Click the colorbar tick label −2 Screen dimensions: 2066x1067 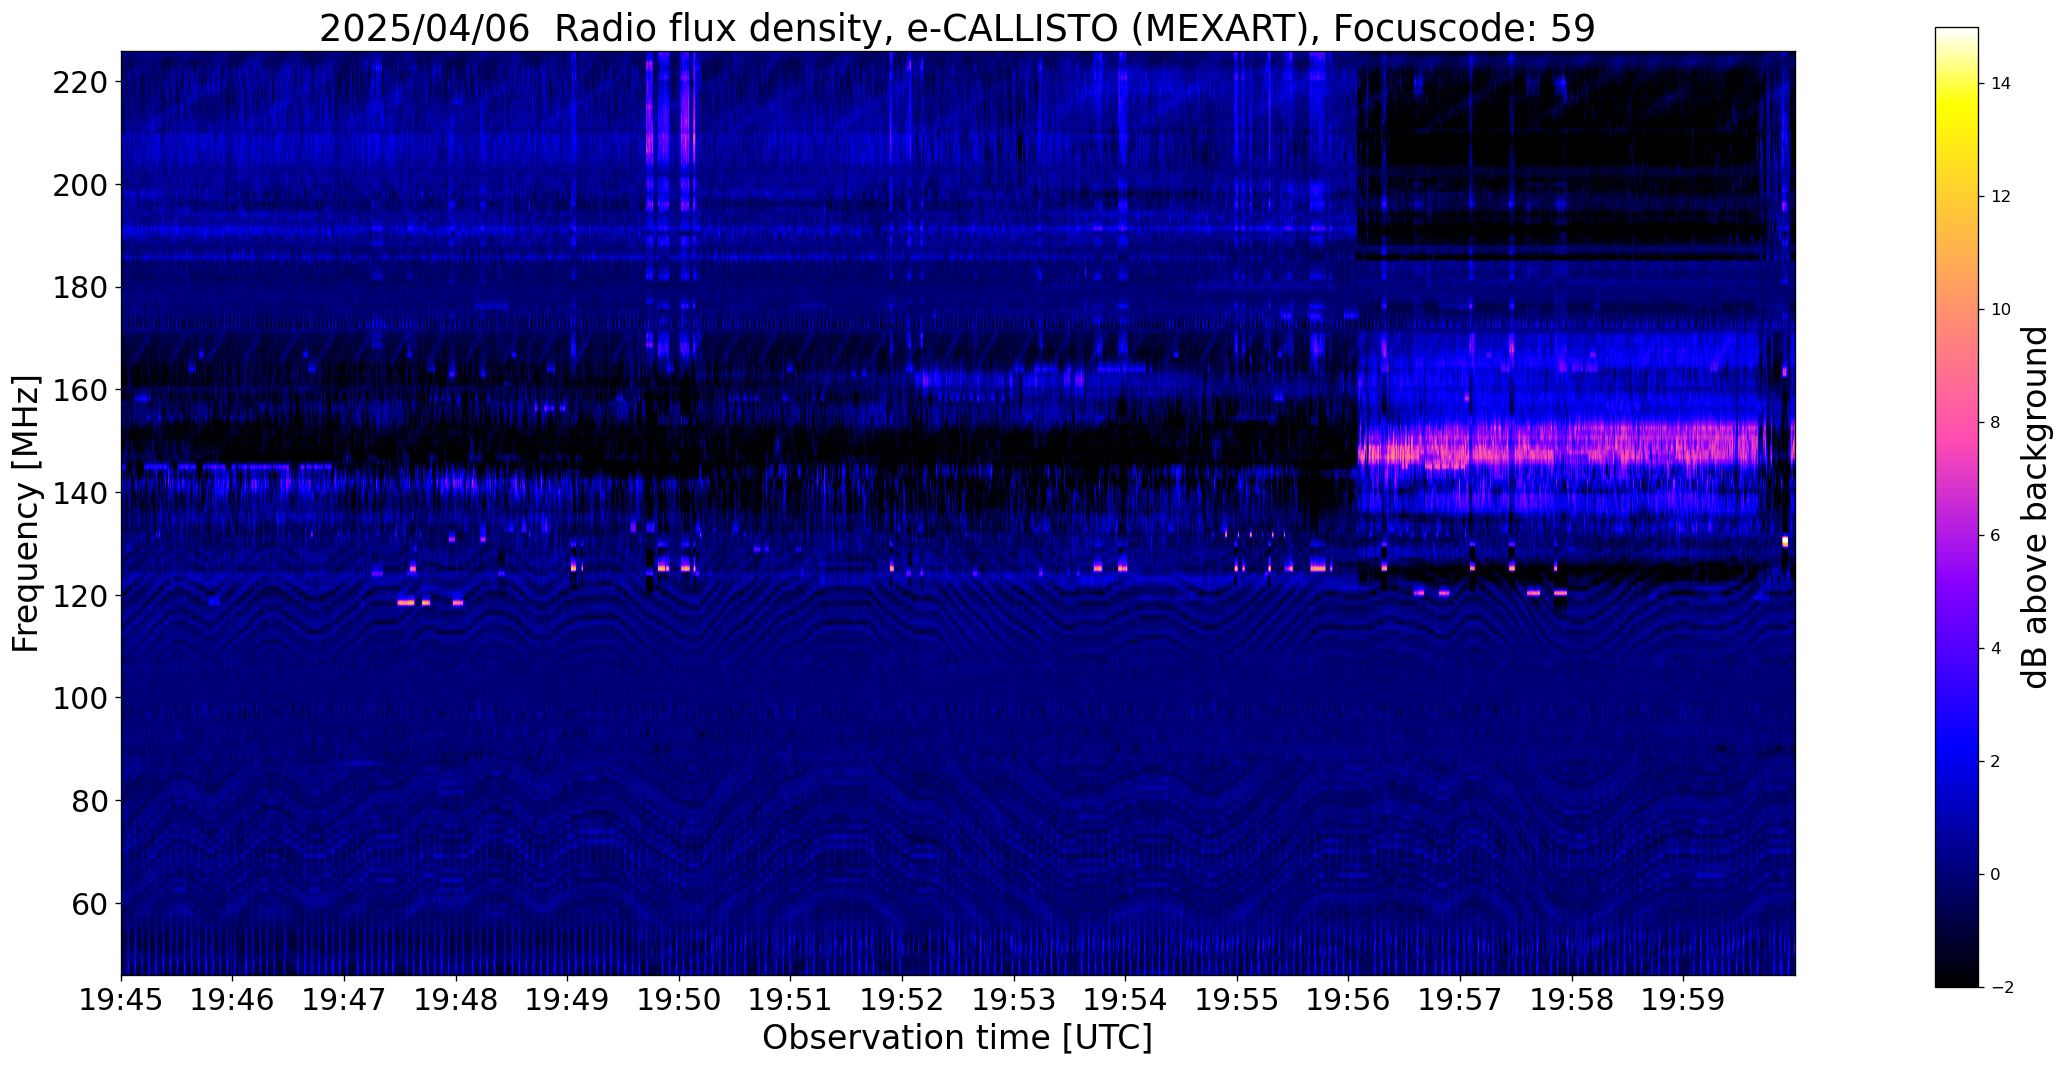pyautogui.click(x=2001, y=988)
